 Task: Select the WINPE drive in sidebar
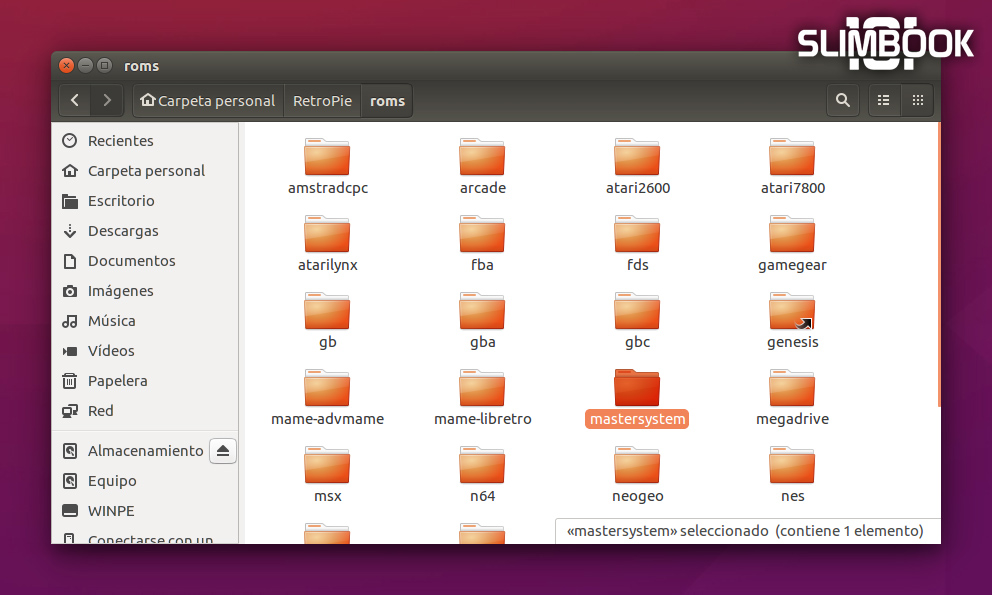pos(110,511)
